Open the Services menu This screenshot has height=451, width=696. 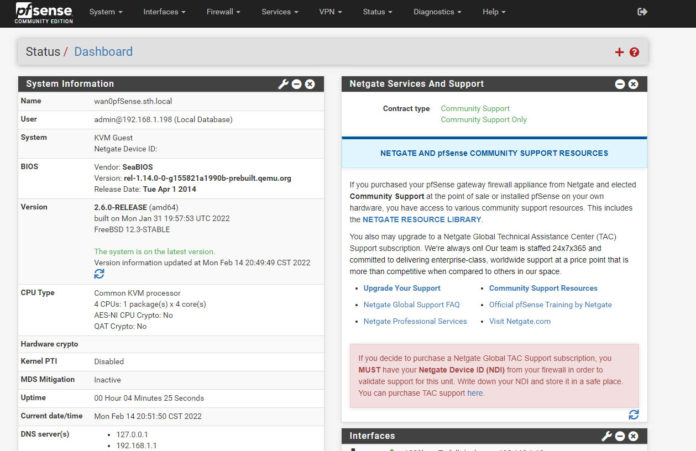point(280,12)
